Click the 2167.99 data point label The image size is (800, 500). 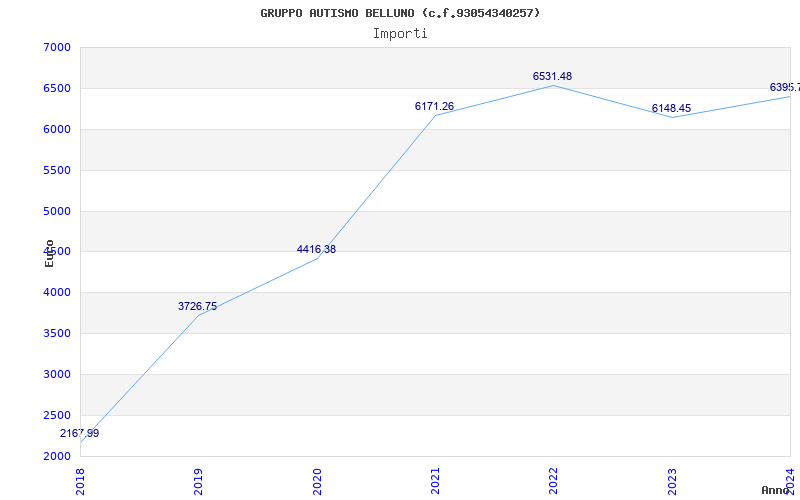80,434
